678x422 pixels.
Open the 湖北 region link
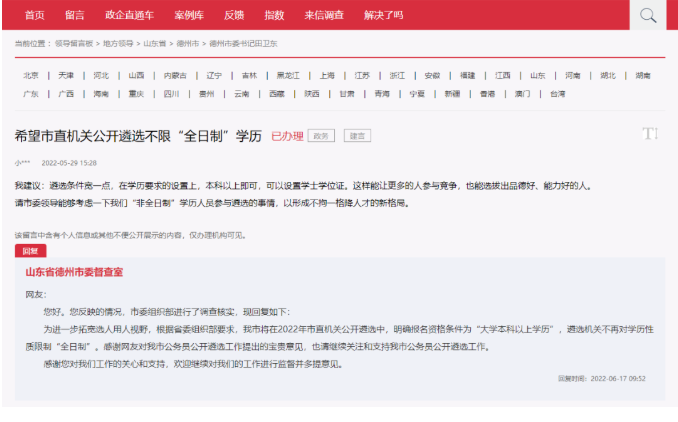coord(608,76)
